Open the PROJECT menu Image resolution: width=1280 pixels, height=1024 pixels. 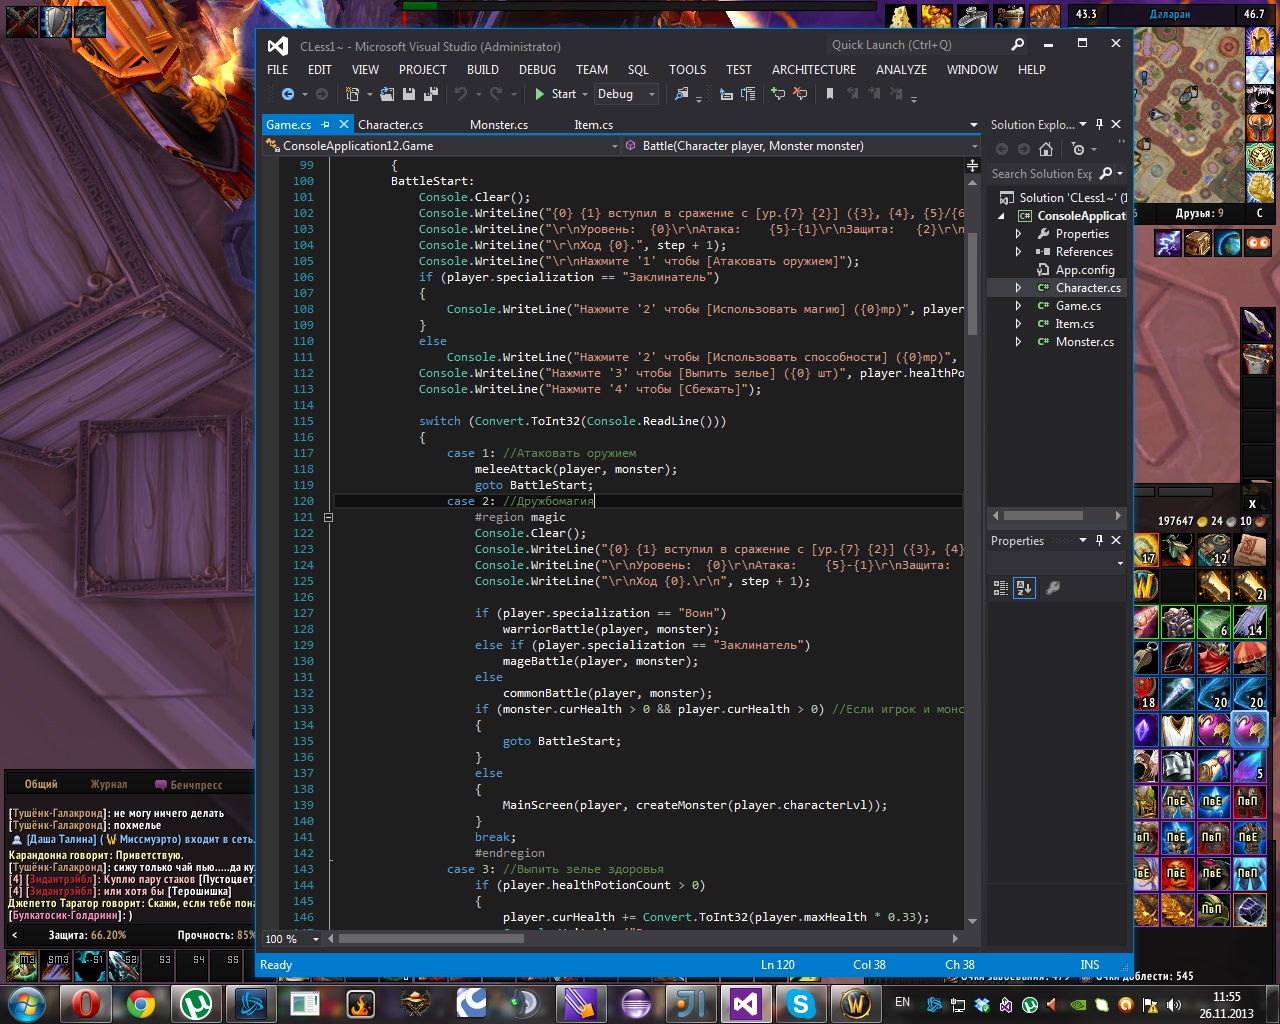point(423,70)
